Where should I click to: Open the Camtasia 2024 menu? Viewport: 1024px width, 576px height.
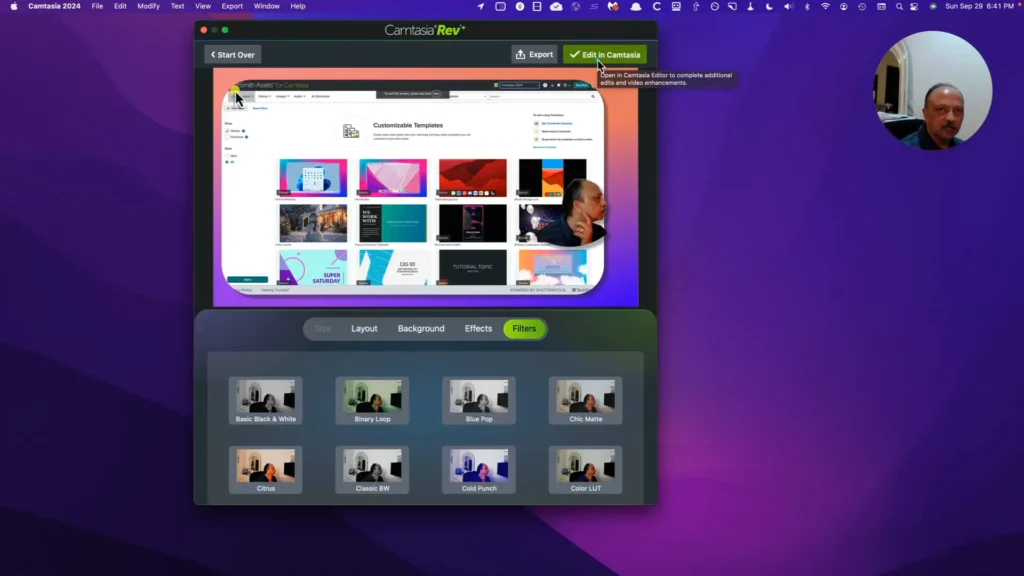click(54, 7)
